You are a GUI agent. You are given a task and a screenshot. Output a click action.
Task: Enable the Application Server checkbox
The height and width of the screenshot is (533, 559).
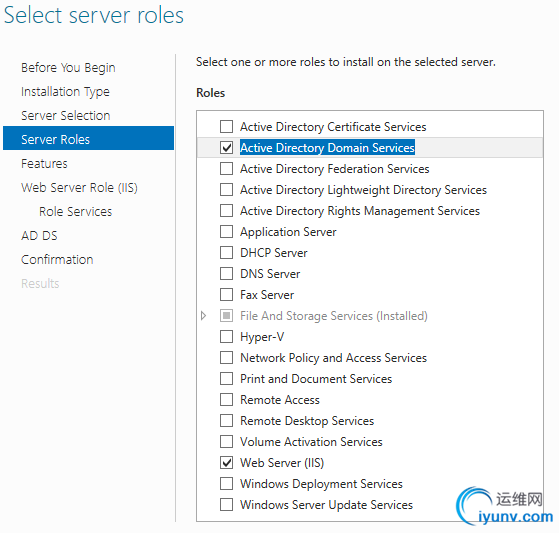coord(226,232)
